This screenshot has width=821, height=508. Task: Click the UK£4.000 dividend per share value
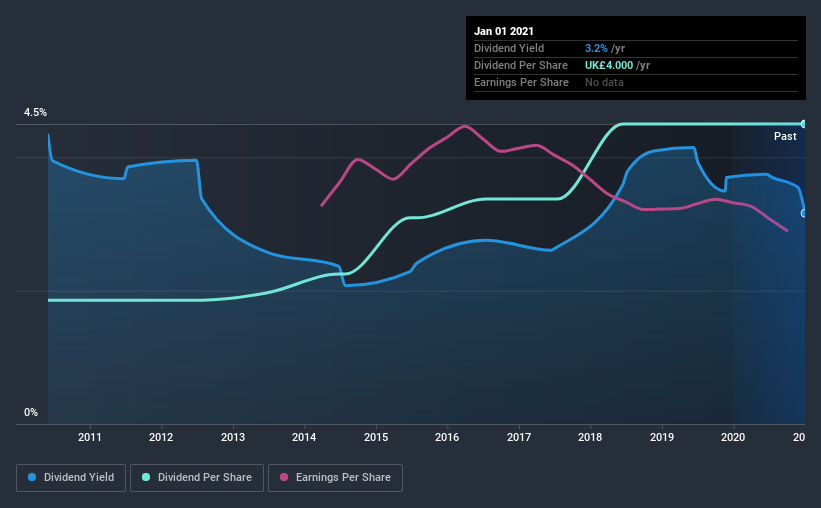click(x=609, y=65)
